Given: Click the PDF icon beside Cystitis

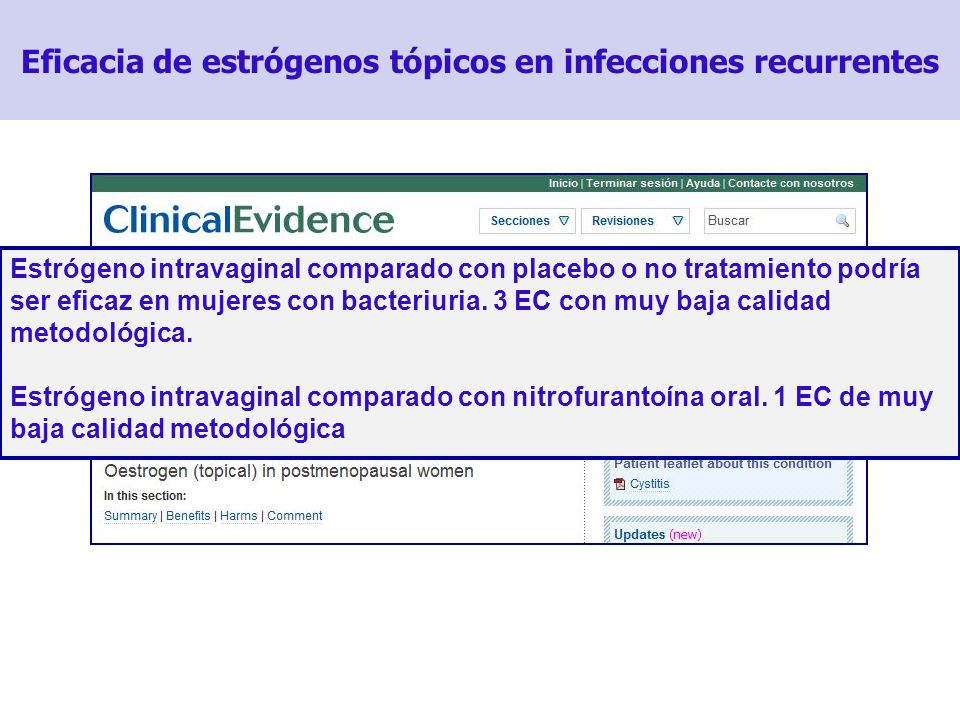Looking at the screenshot, I should point(620,484).
